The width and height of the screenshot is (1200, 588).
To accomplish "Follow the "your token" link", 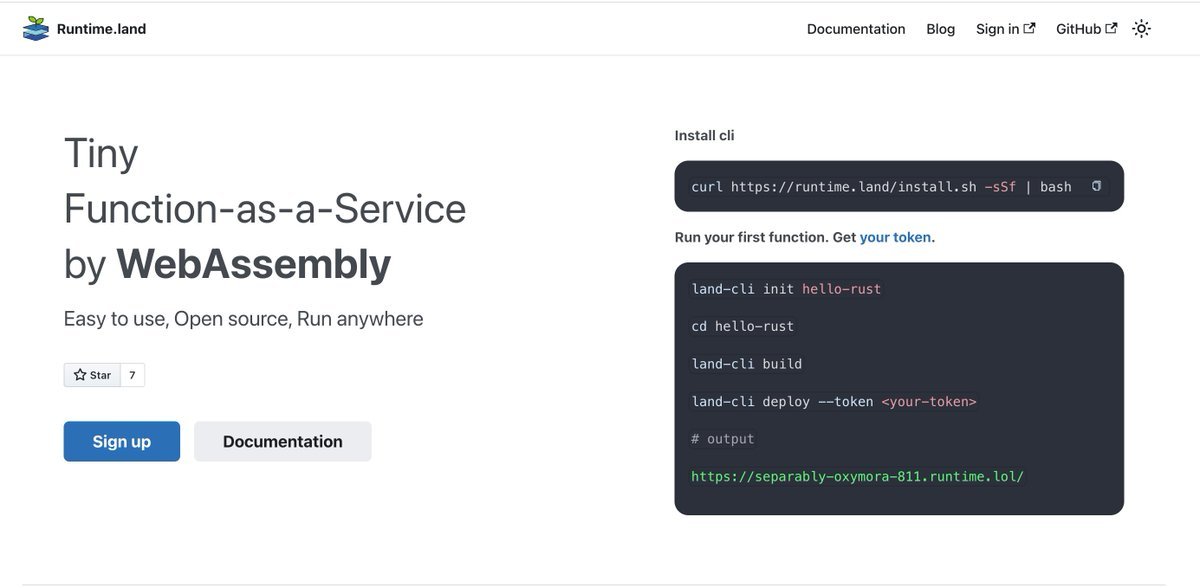I will pos(895,237).
